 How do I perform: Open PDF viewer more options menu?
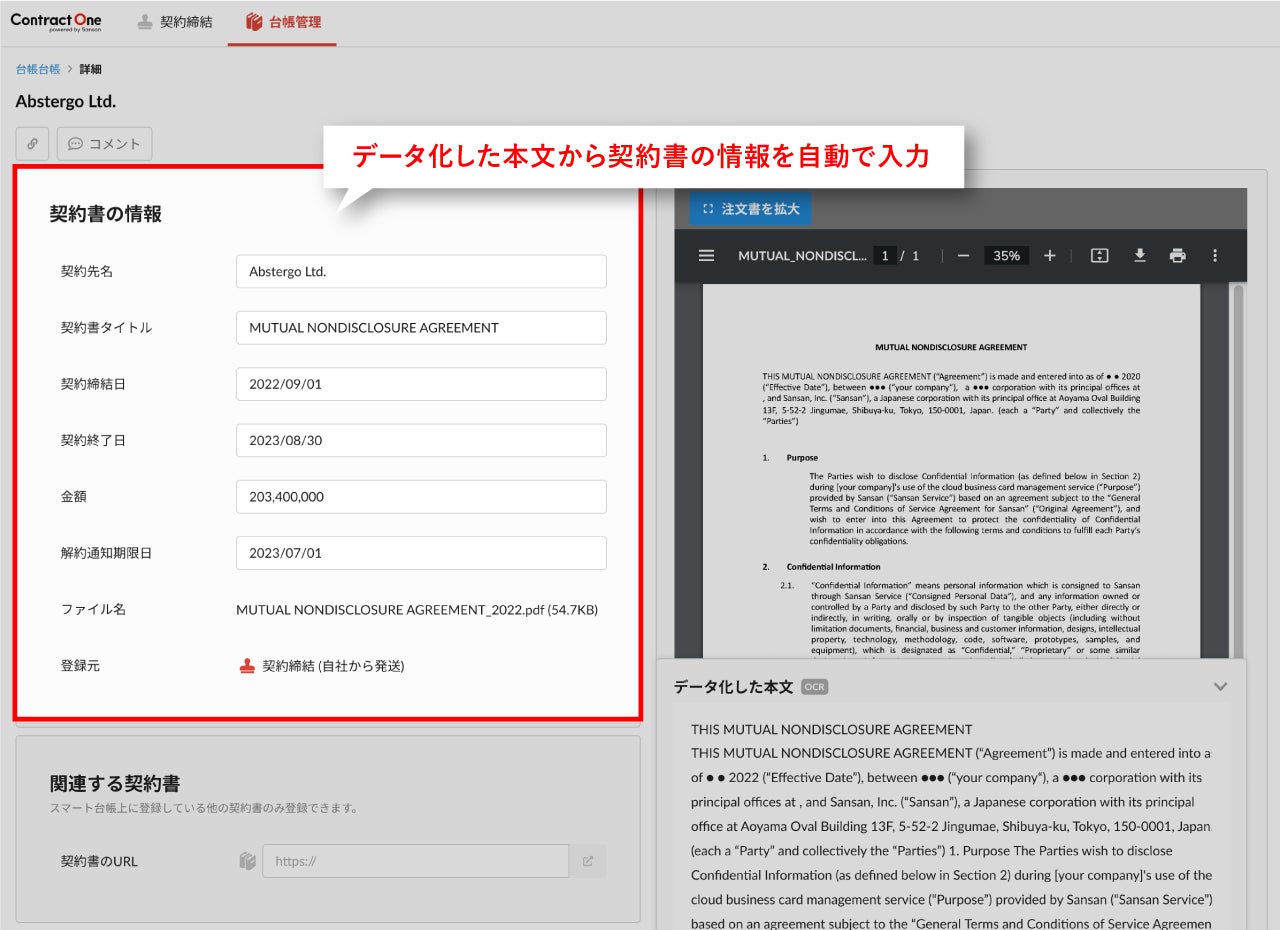pyautogui.click(x=1215, y=256)
